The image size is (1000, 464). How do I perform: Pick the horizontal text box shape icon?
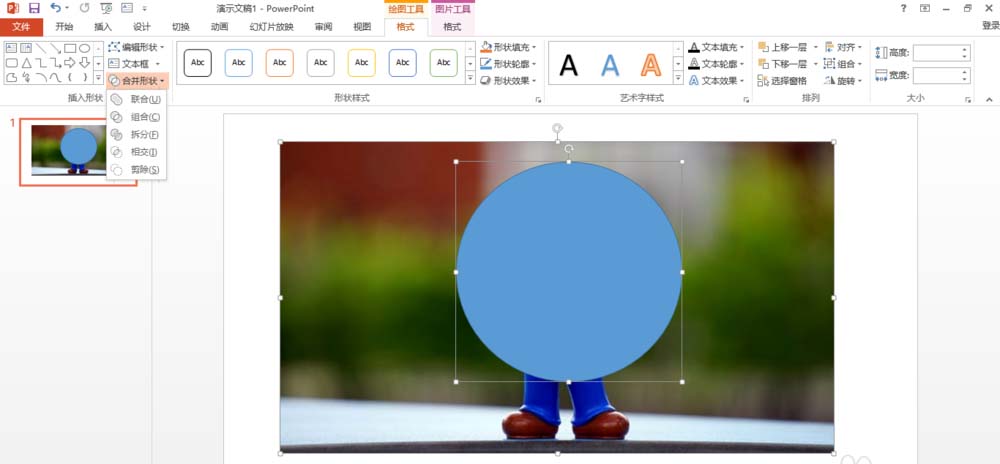point(11,48)
